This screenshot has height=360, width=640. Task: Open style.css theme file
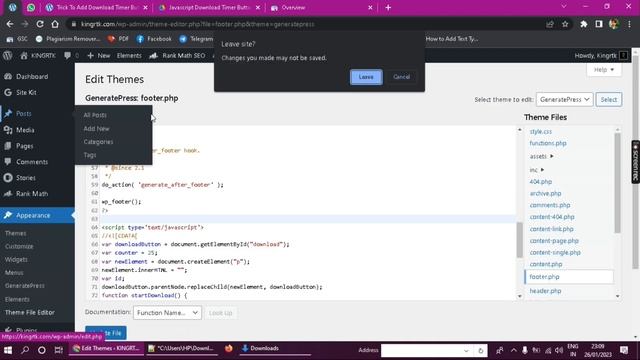point(541,131)
